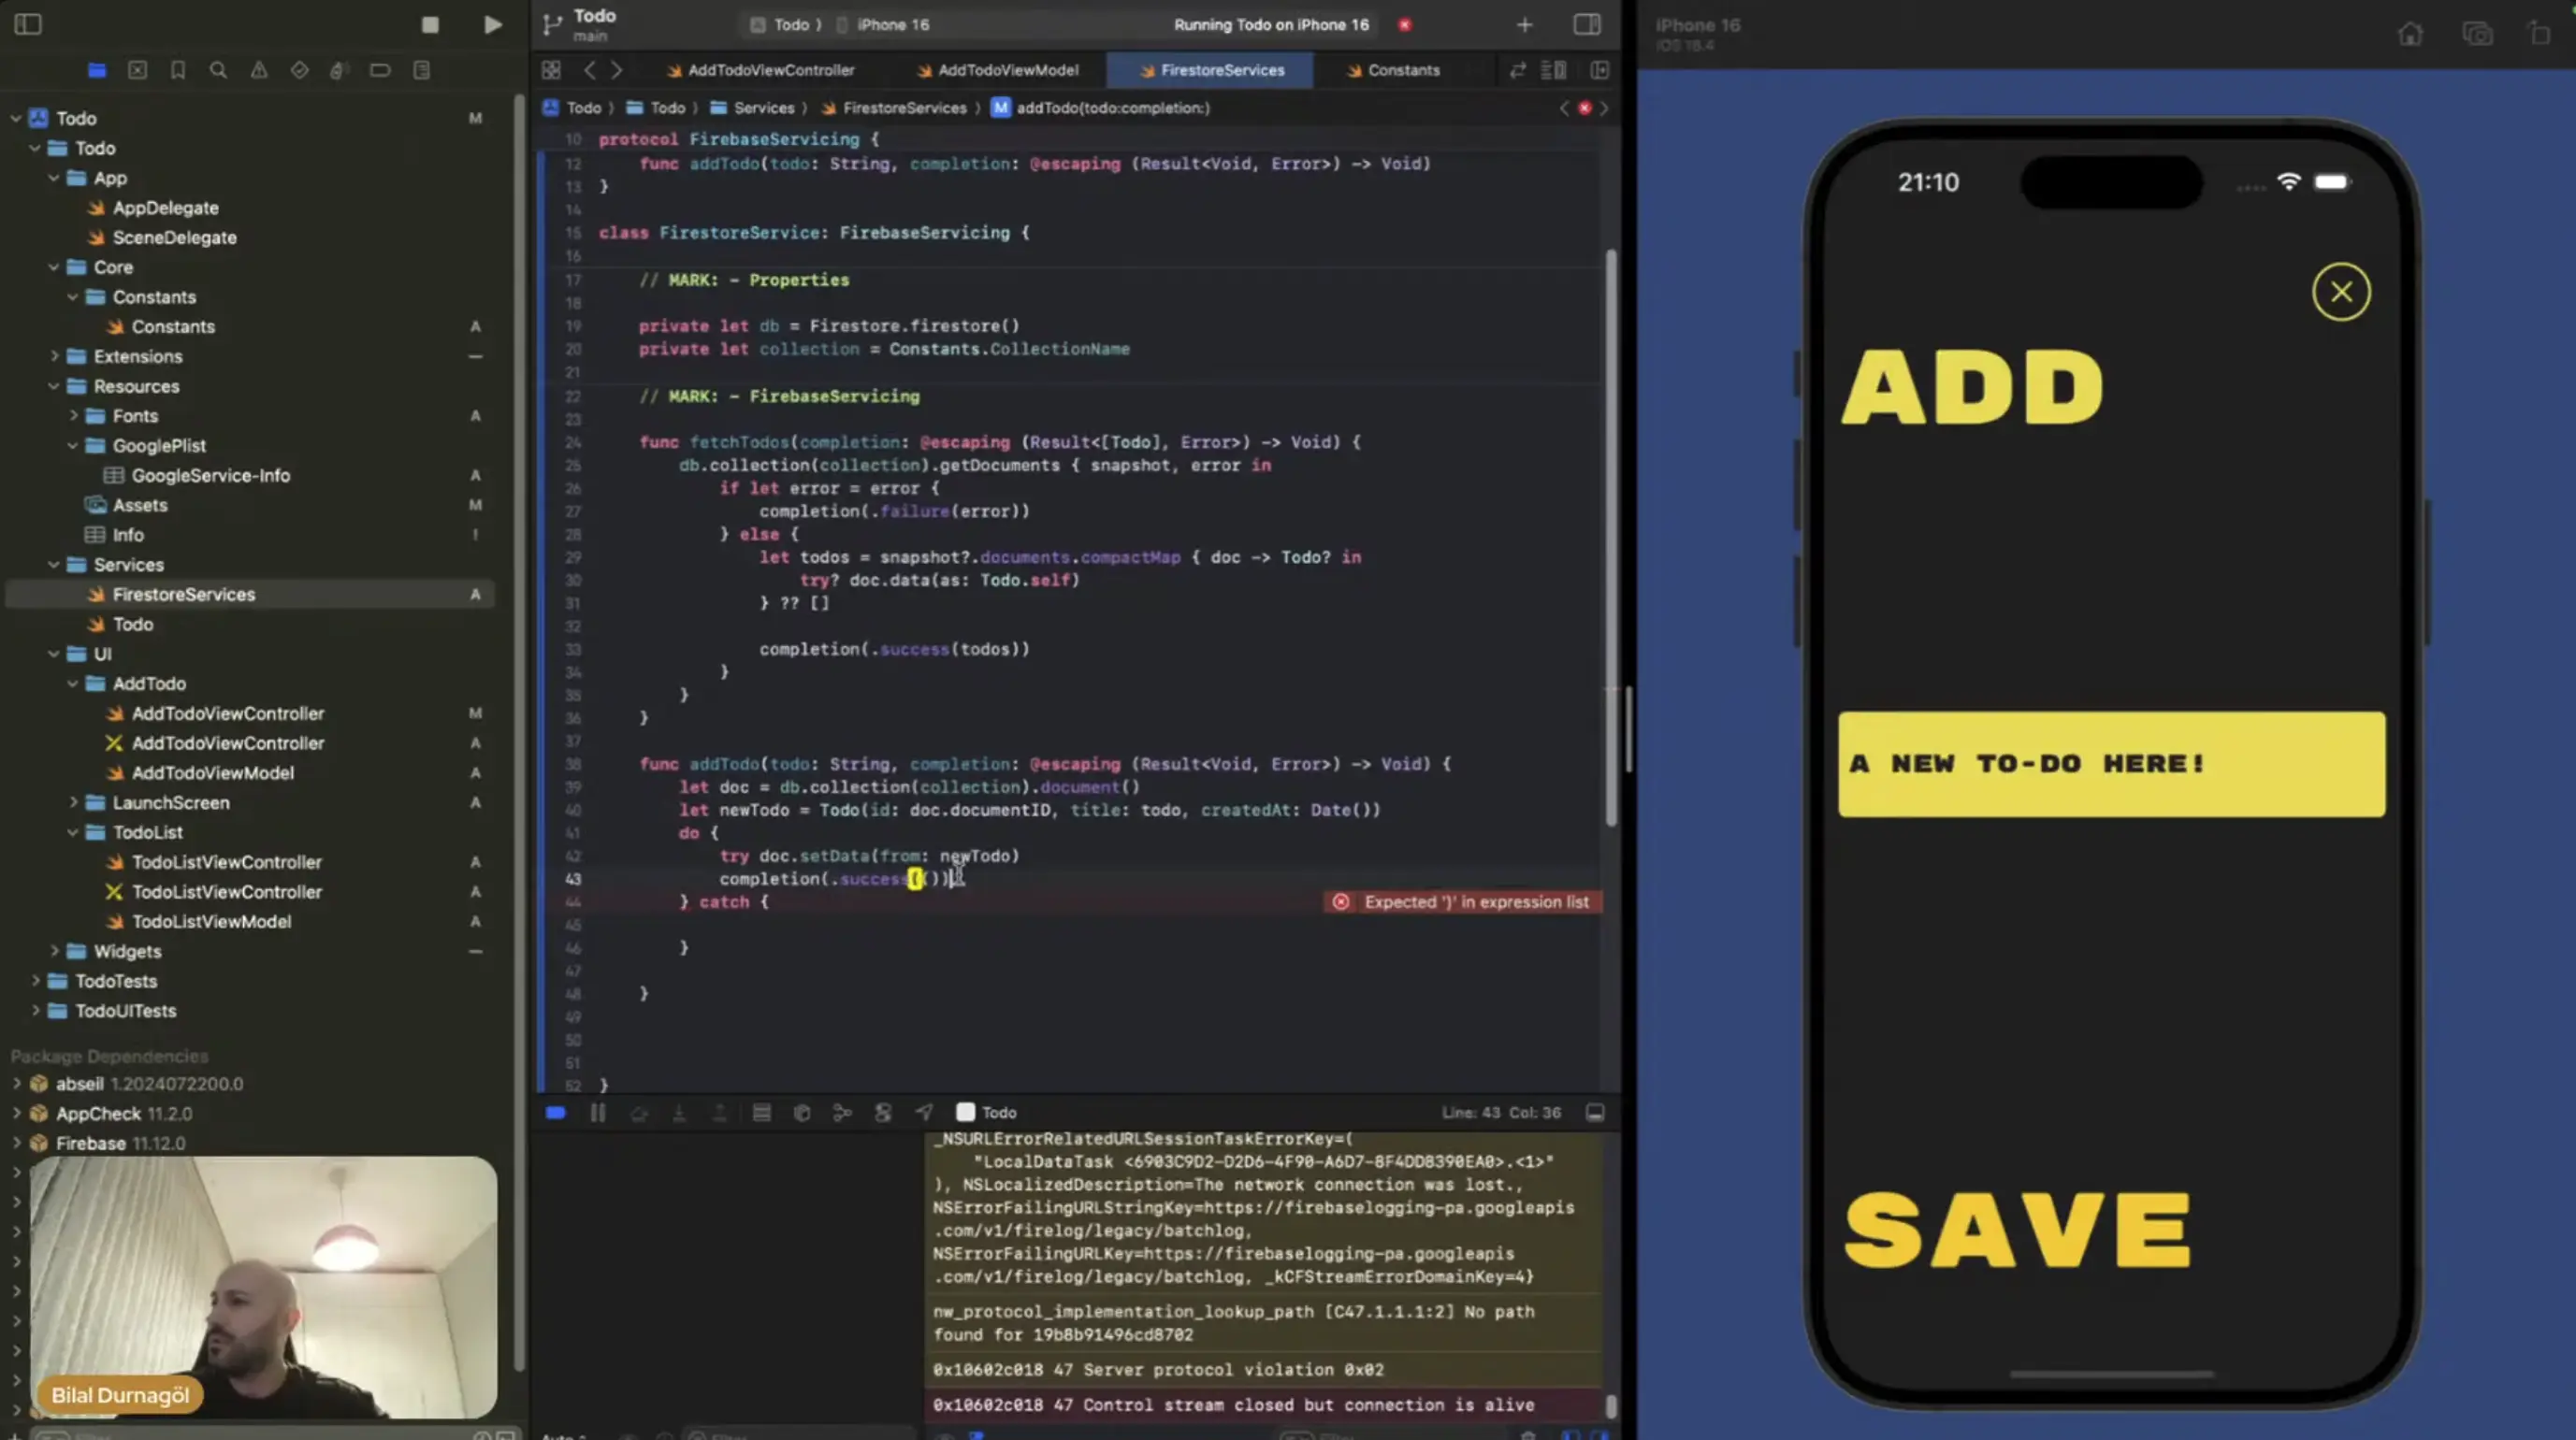
Task: Click the 'Expected )' error message badge
Action: (x=1463, y=902)
